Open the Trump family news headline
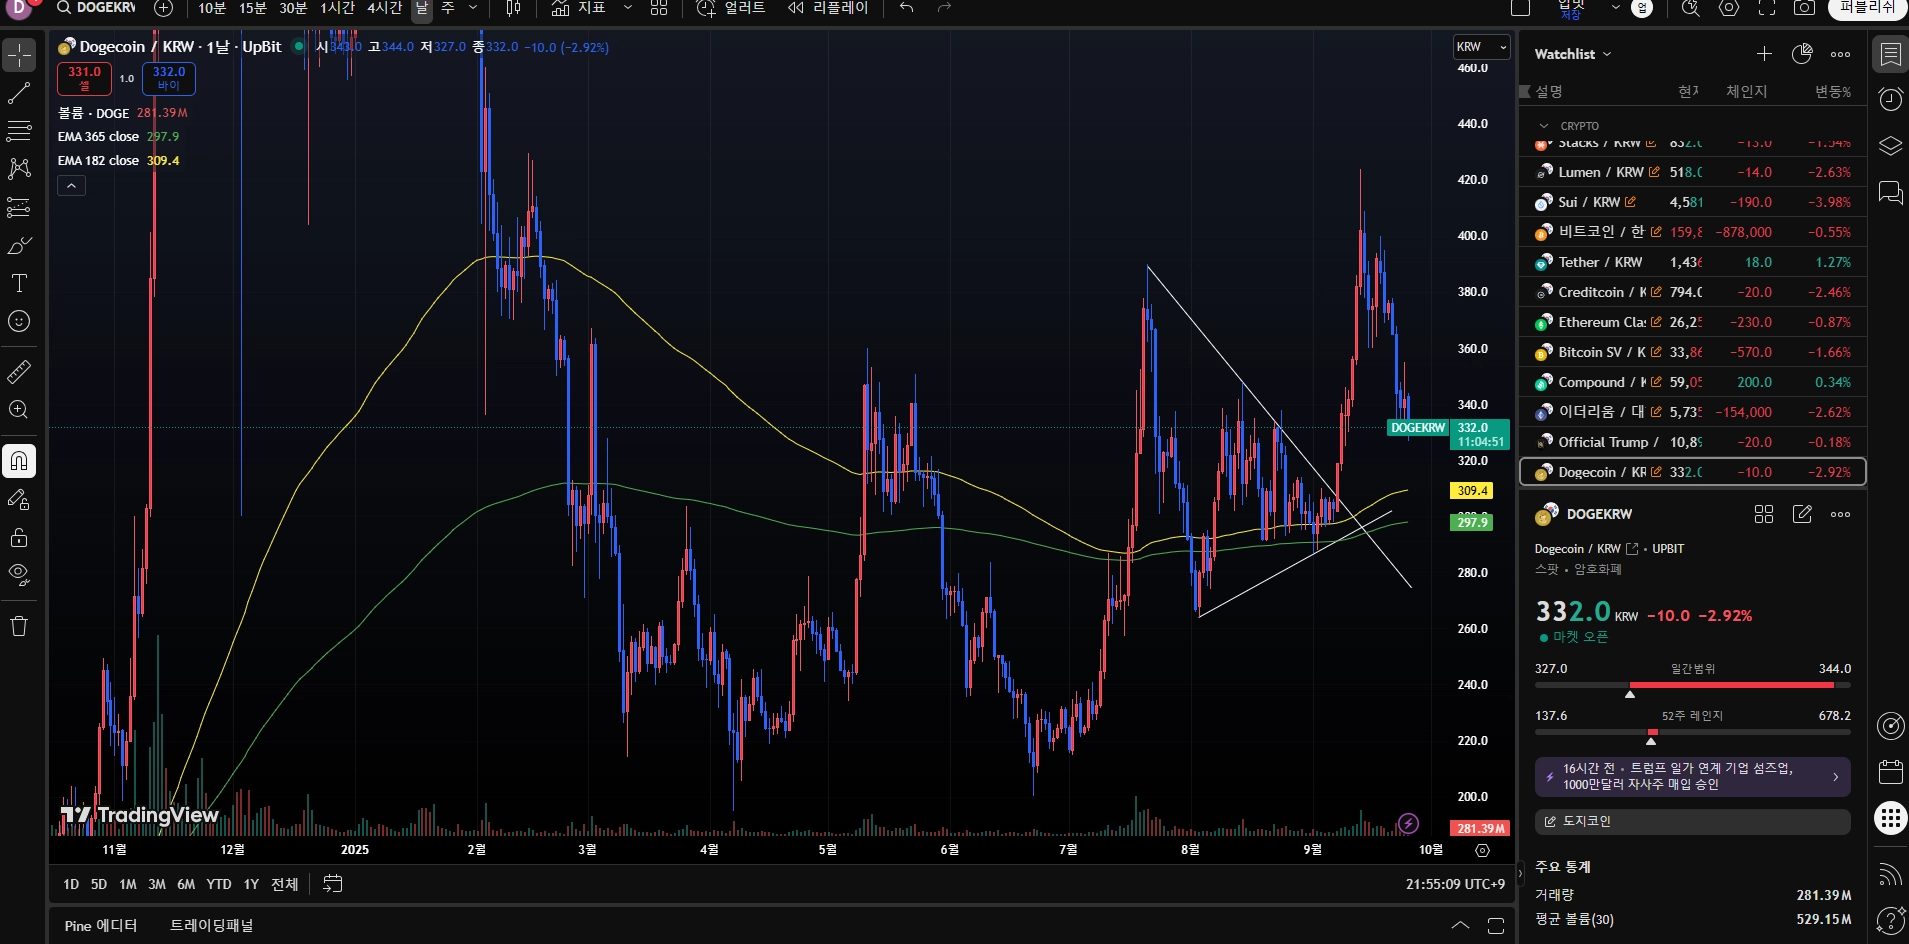Viewport: 1909px width, 944px height. [x=1692, y=776]
